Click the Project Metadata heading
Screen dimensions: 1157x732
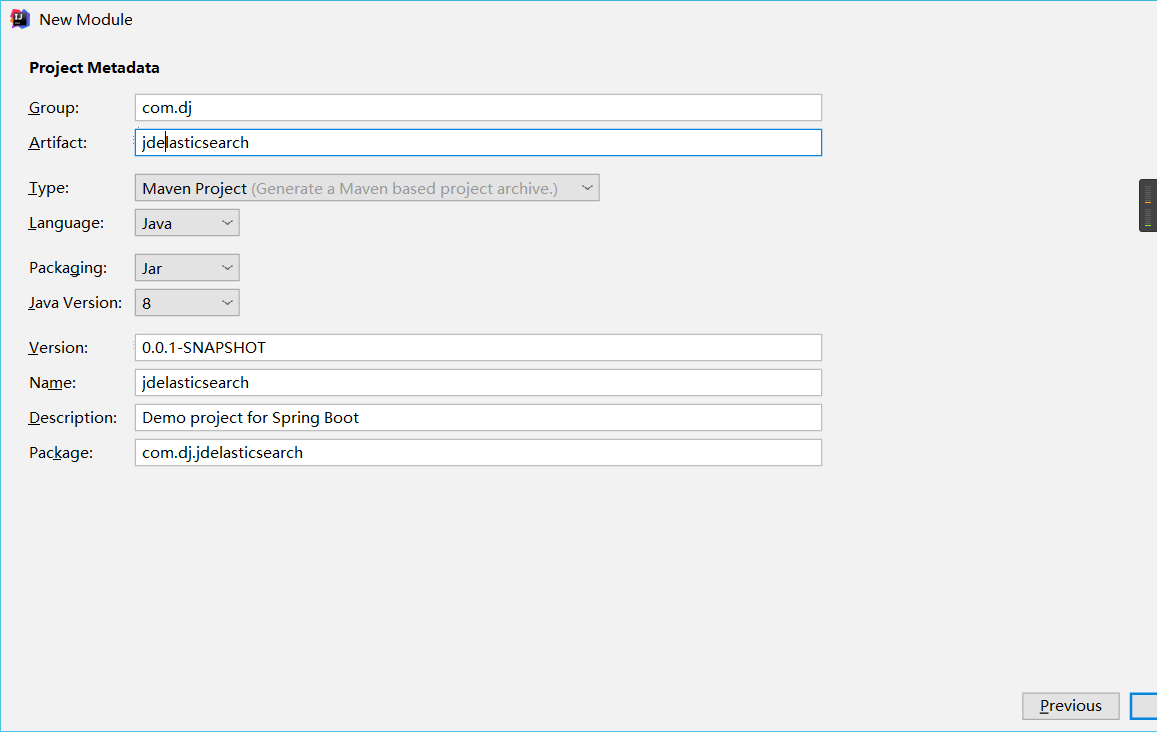pos(94,68)
